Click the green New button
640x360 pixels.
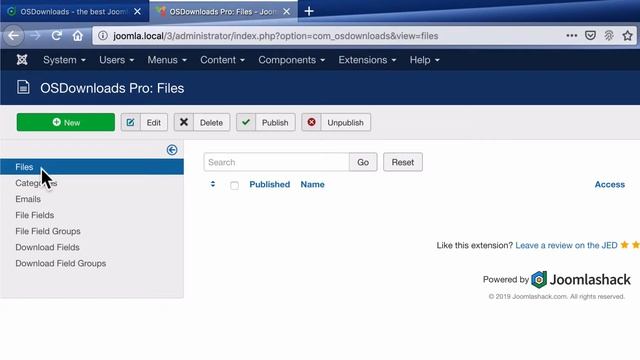[66, 122]
